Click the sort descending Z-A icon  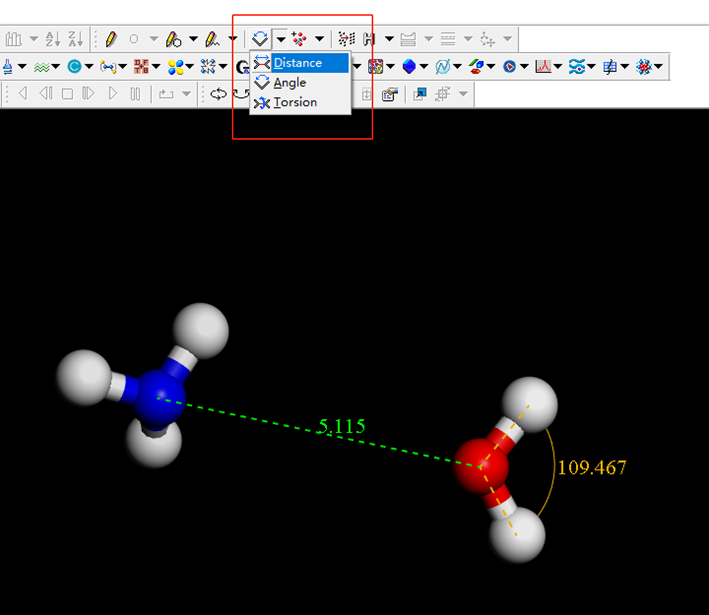click(76, 40)
